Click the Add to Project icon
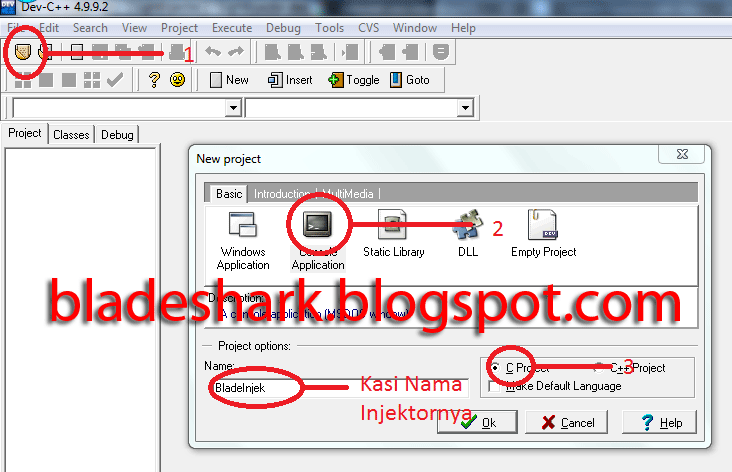The height and width of the screenshot is (472, 732). click(387, 52)
